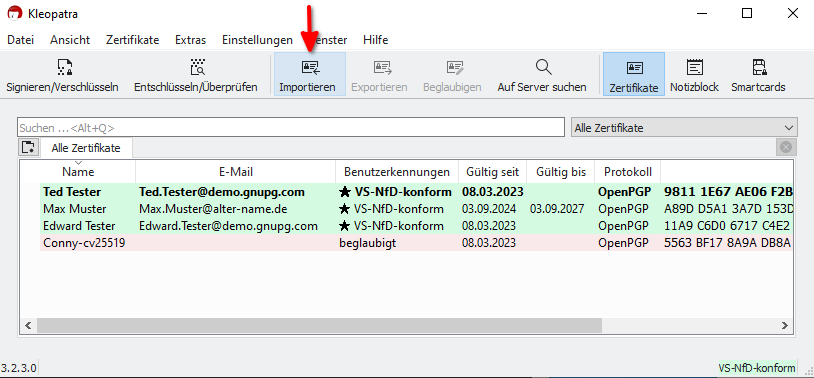Minimize the Kleopatra window

(701, 14)
